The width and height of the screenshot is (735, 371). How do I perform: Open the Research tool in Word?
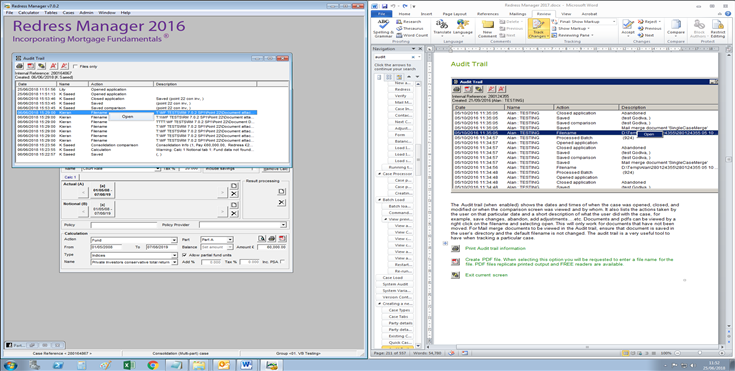click(409, 22)
